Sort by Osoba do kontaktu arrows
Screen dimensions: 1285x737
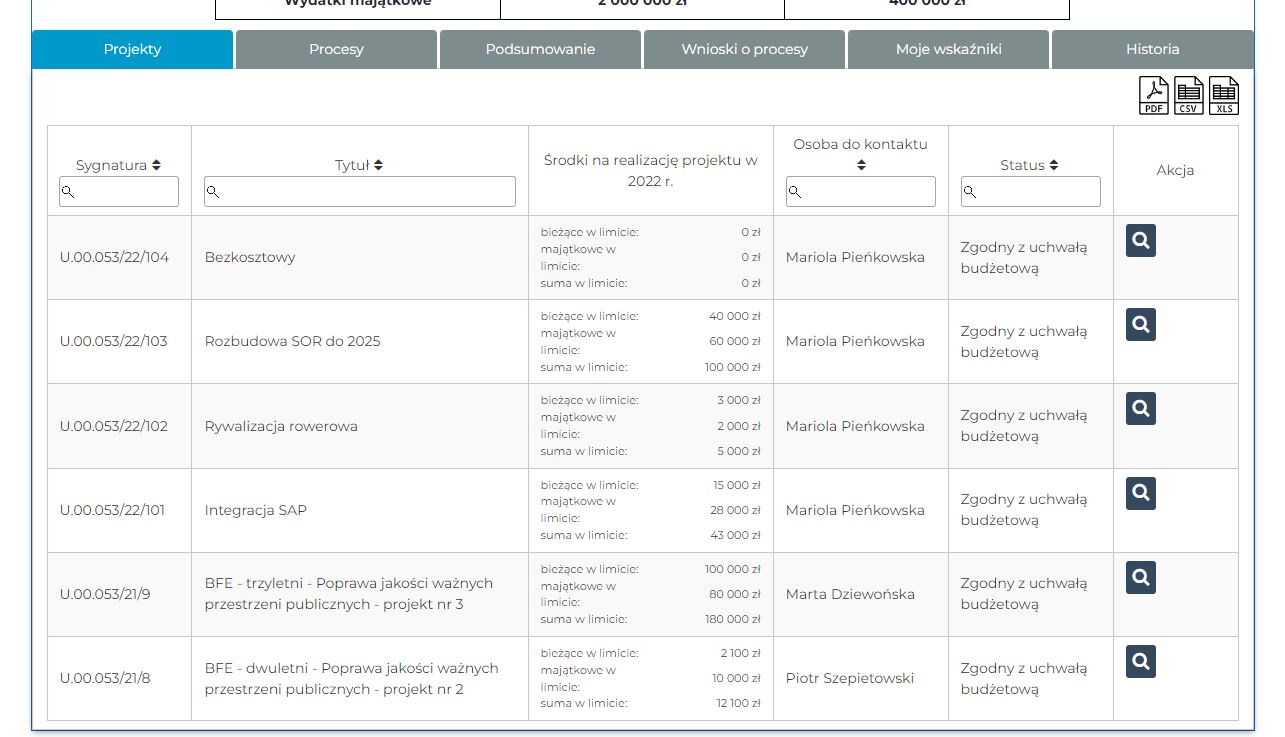(x=861, y=165)
